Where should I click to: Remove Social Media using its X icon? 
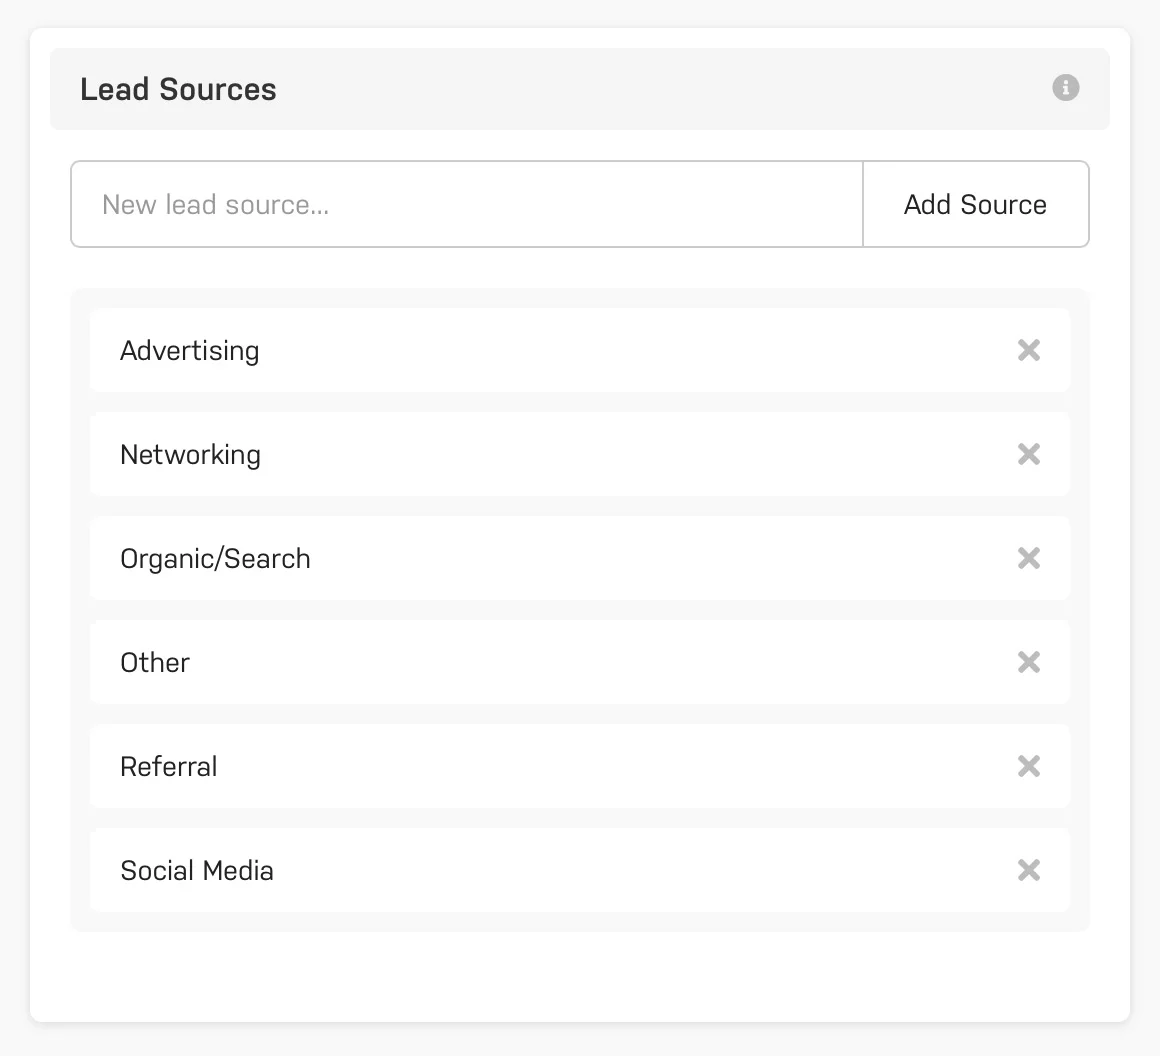click(1029, 870)
